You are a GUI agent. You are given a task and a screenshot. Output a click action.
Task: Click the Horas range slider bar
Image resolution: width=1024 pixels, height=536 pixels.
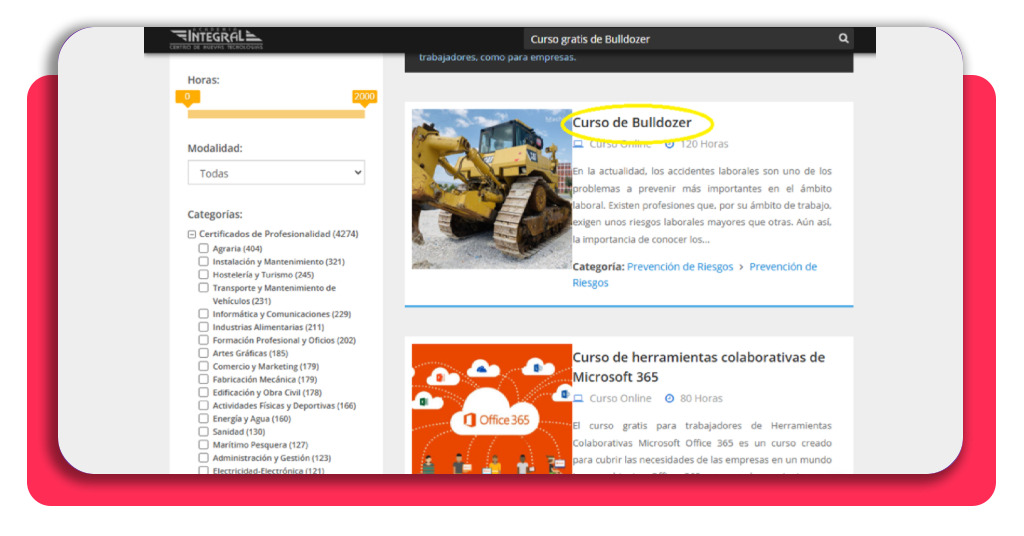[x=276, y=114]
